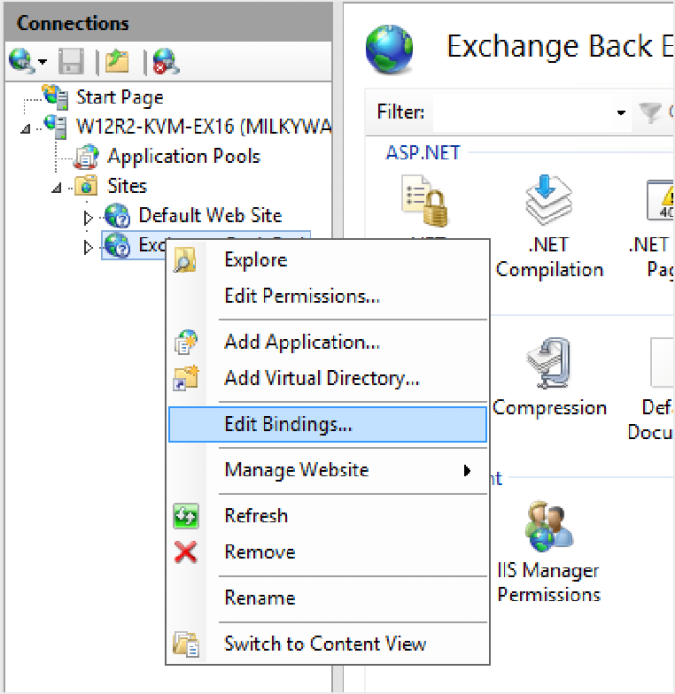Collapse the Sites tree node
This screenshot has height=694, width=675.
pos(56,188)
